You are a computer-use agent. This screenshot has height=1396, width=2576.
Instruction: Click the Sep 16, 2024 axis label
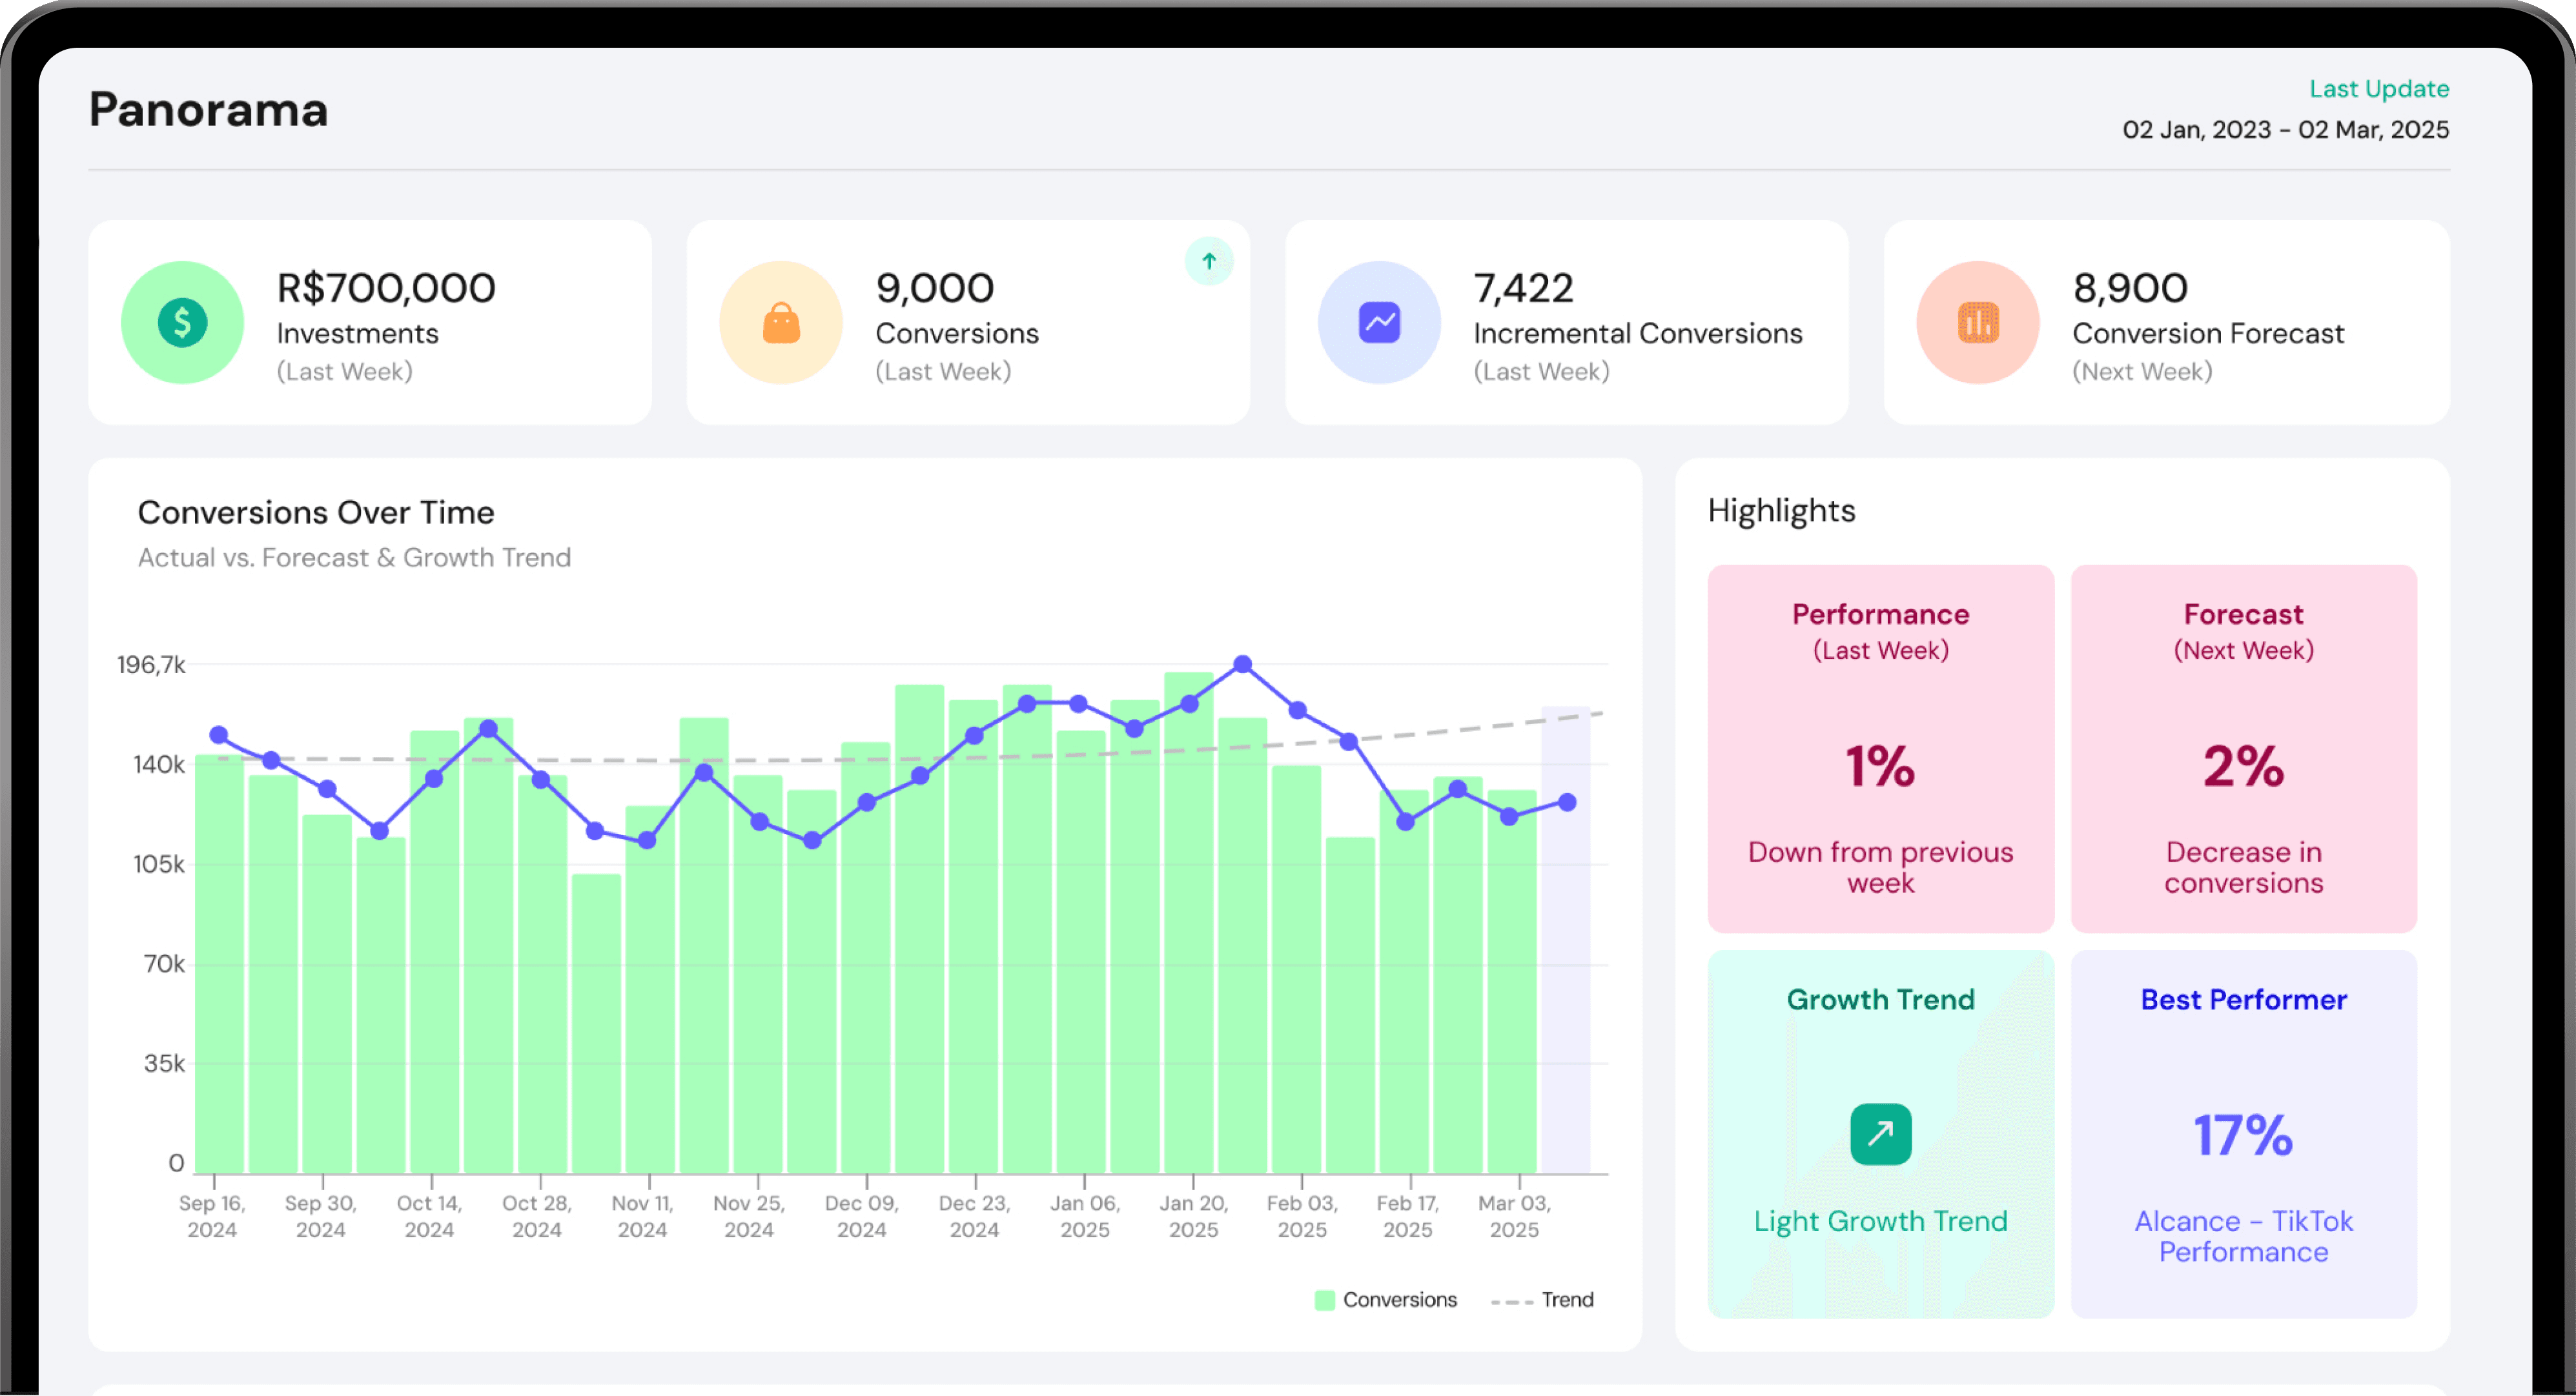(x=212, y=1216)
